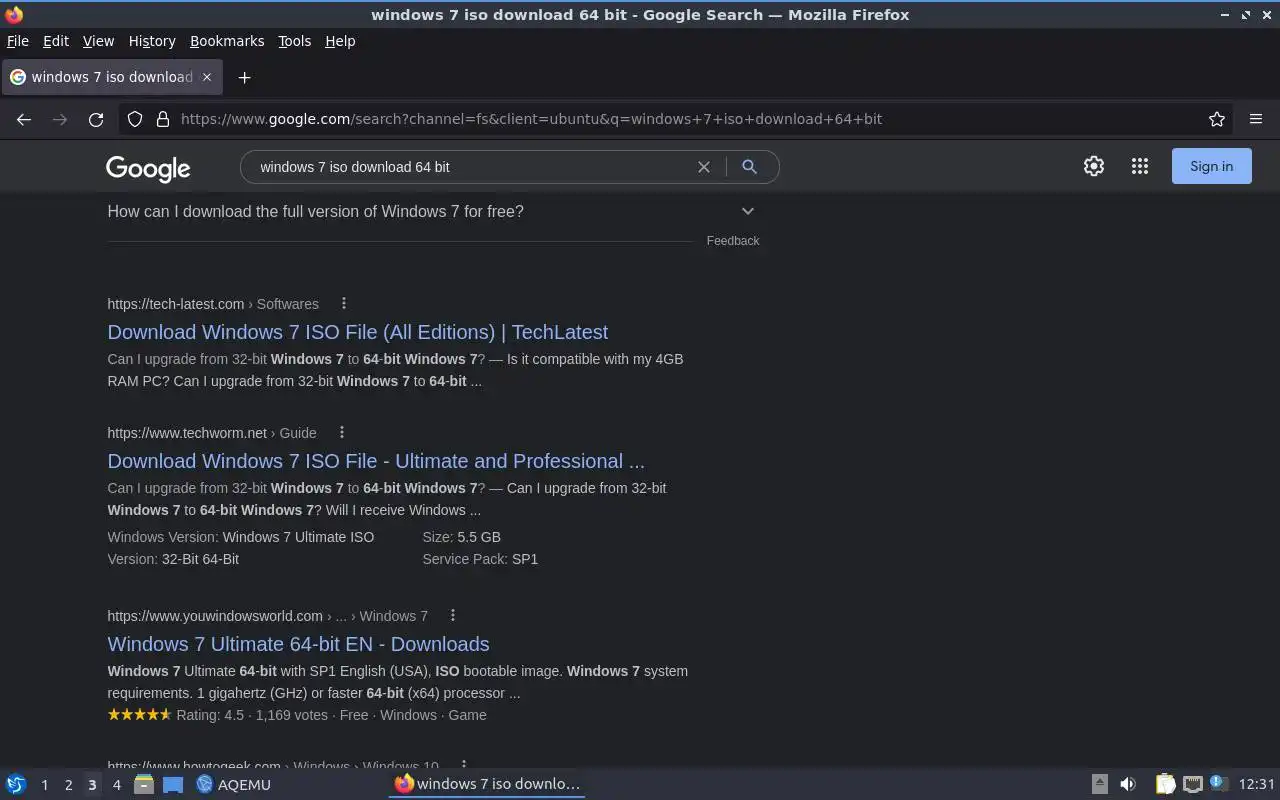Open the AQEMU taskbar launcher
Viewport: 1280px width, 800px height.
point(233,784)
